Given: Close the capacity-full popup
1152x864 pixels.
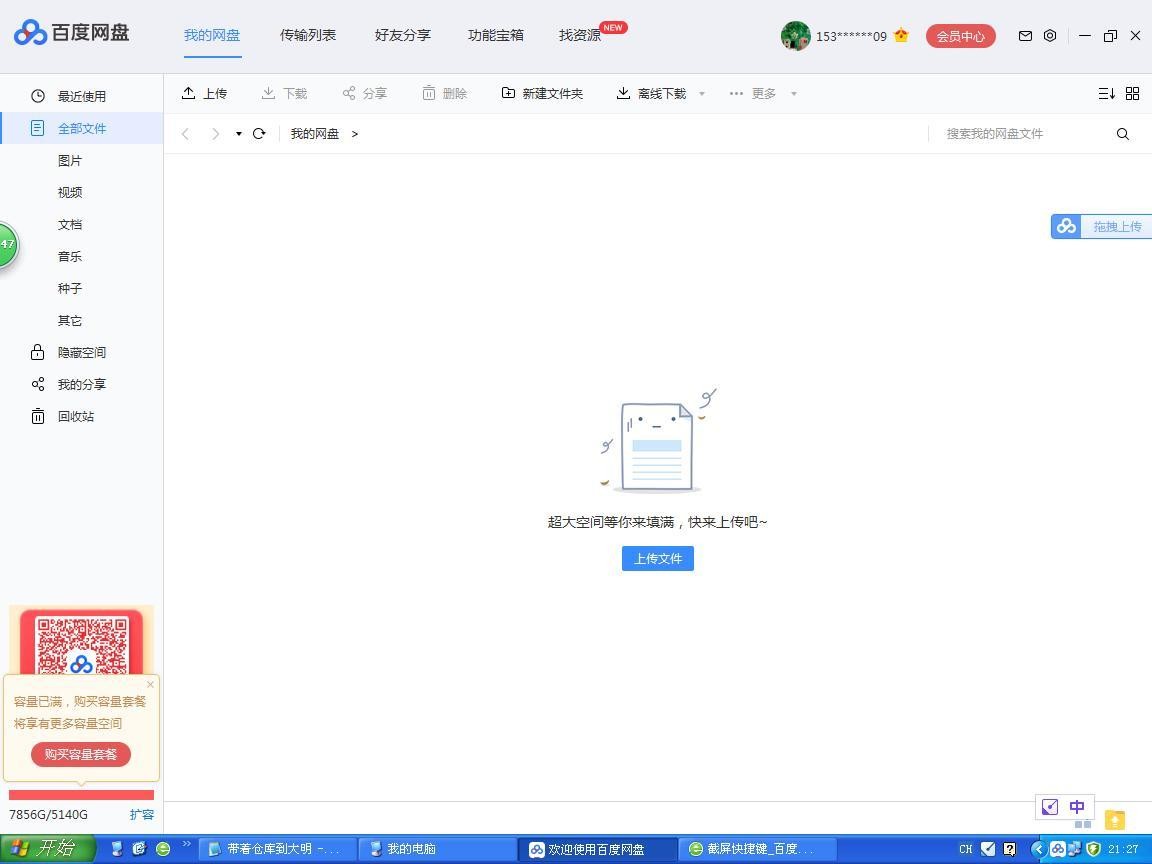Looking at the screenshot, I should (x=150, y=684).
